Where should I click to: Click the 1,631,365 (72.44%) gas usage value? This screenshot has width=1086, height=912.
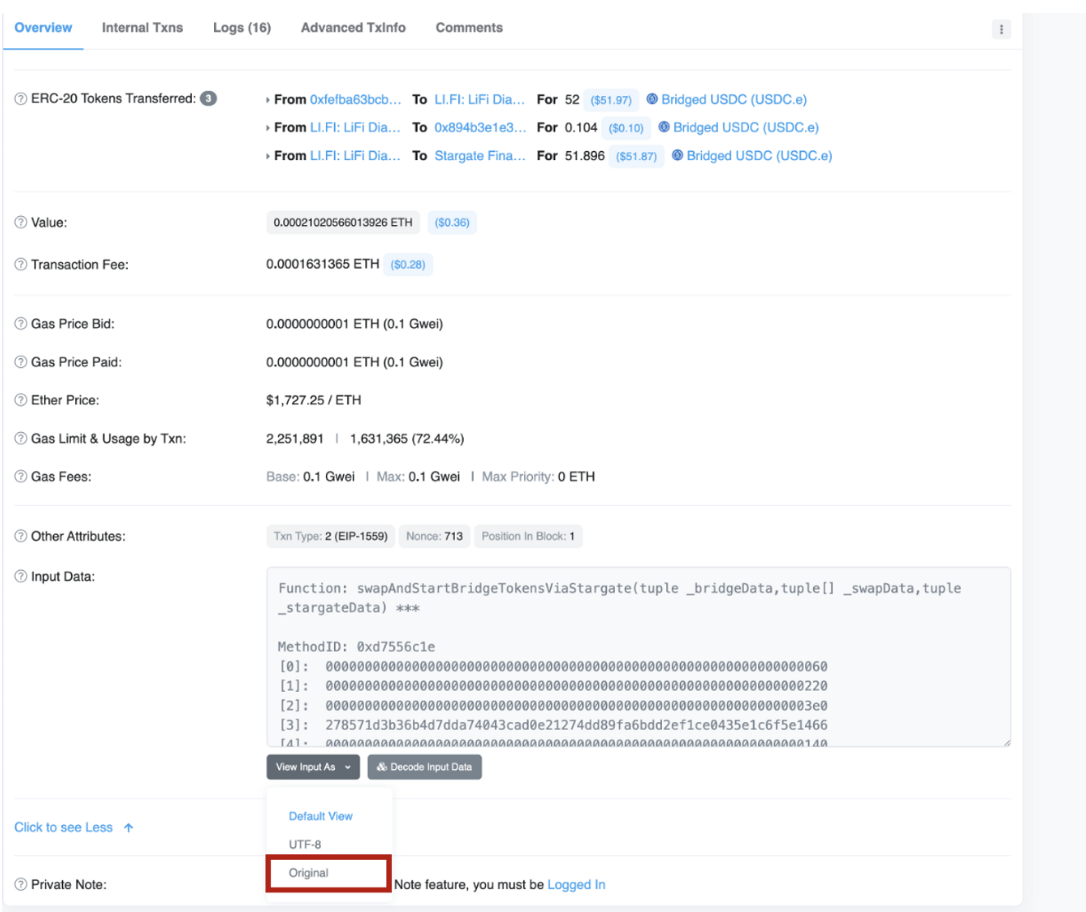(x=407, y=438)
